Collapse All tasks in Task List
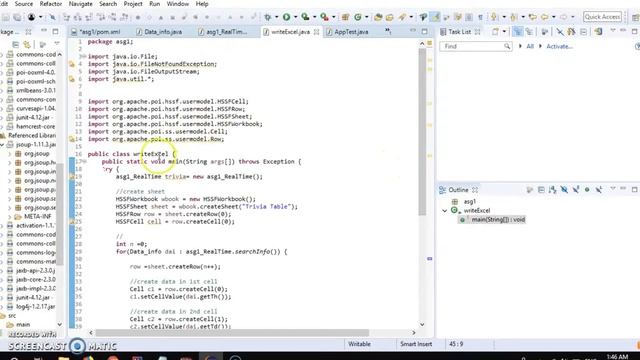The width and height of the screenshot is (640, 360). click(584, 31)
